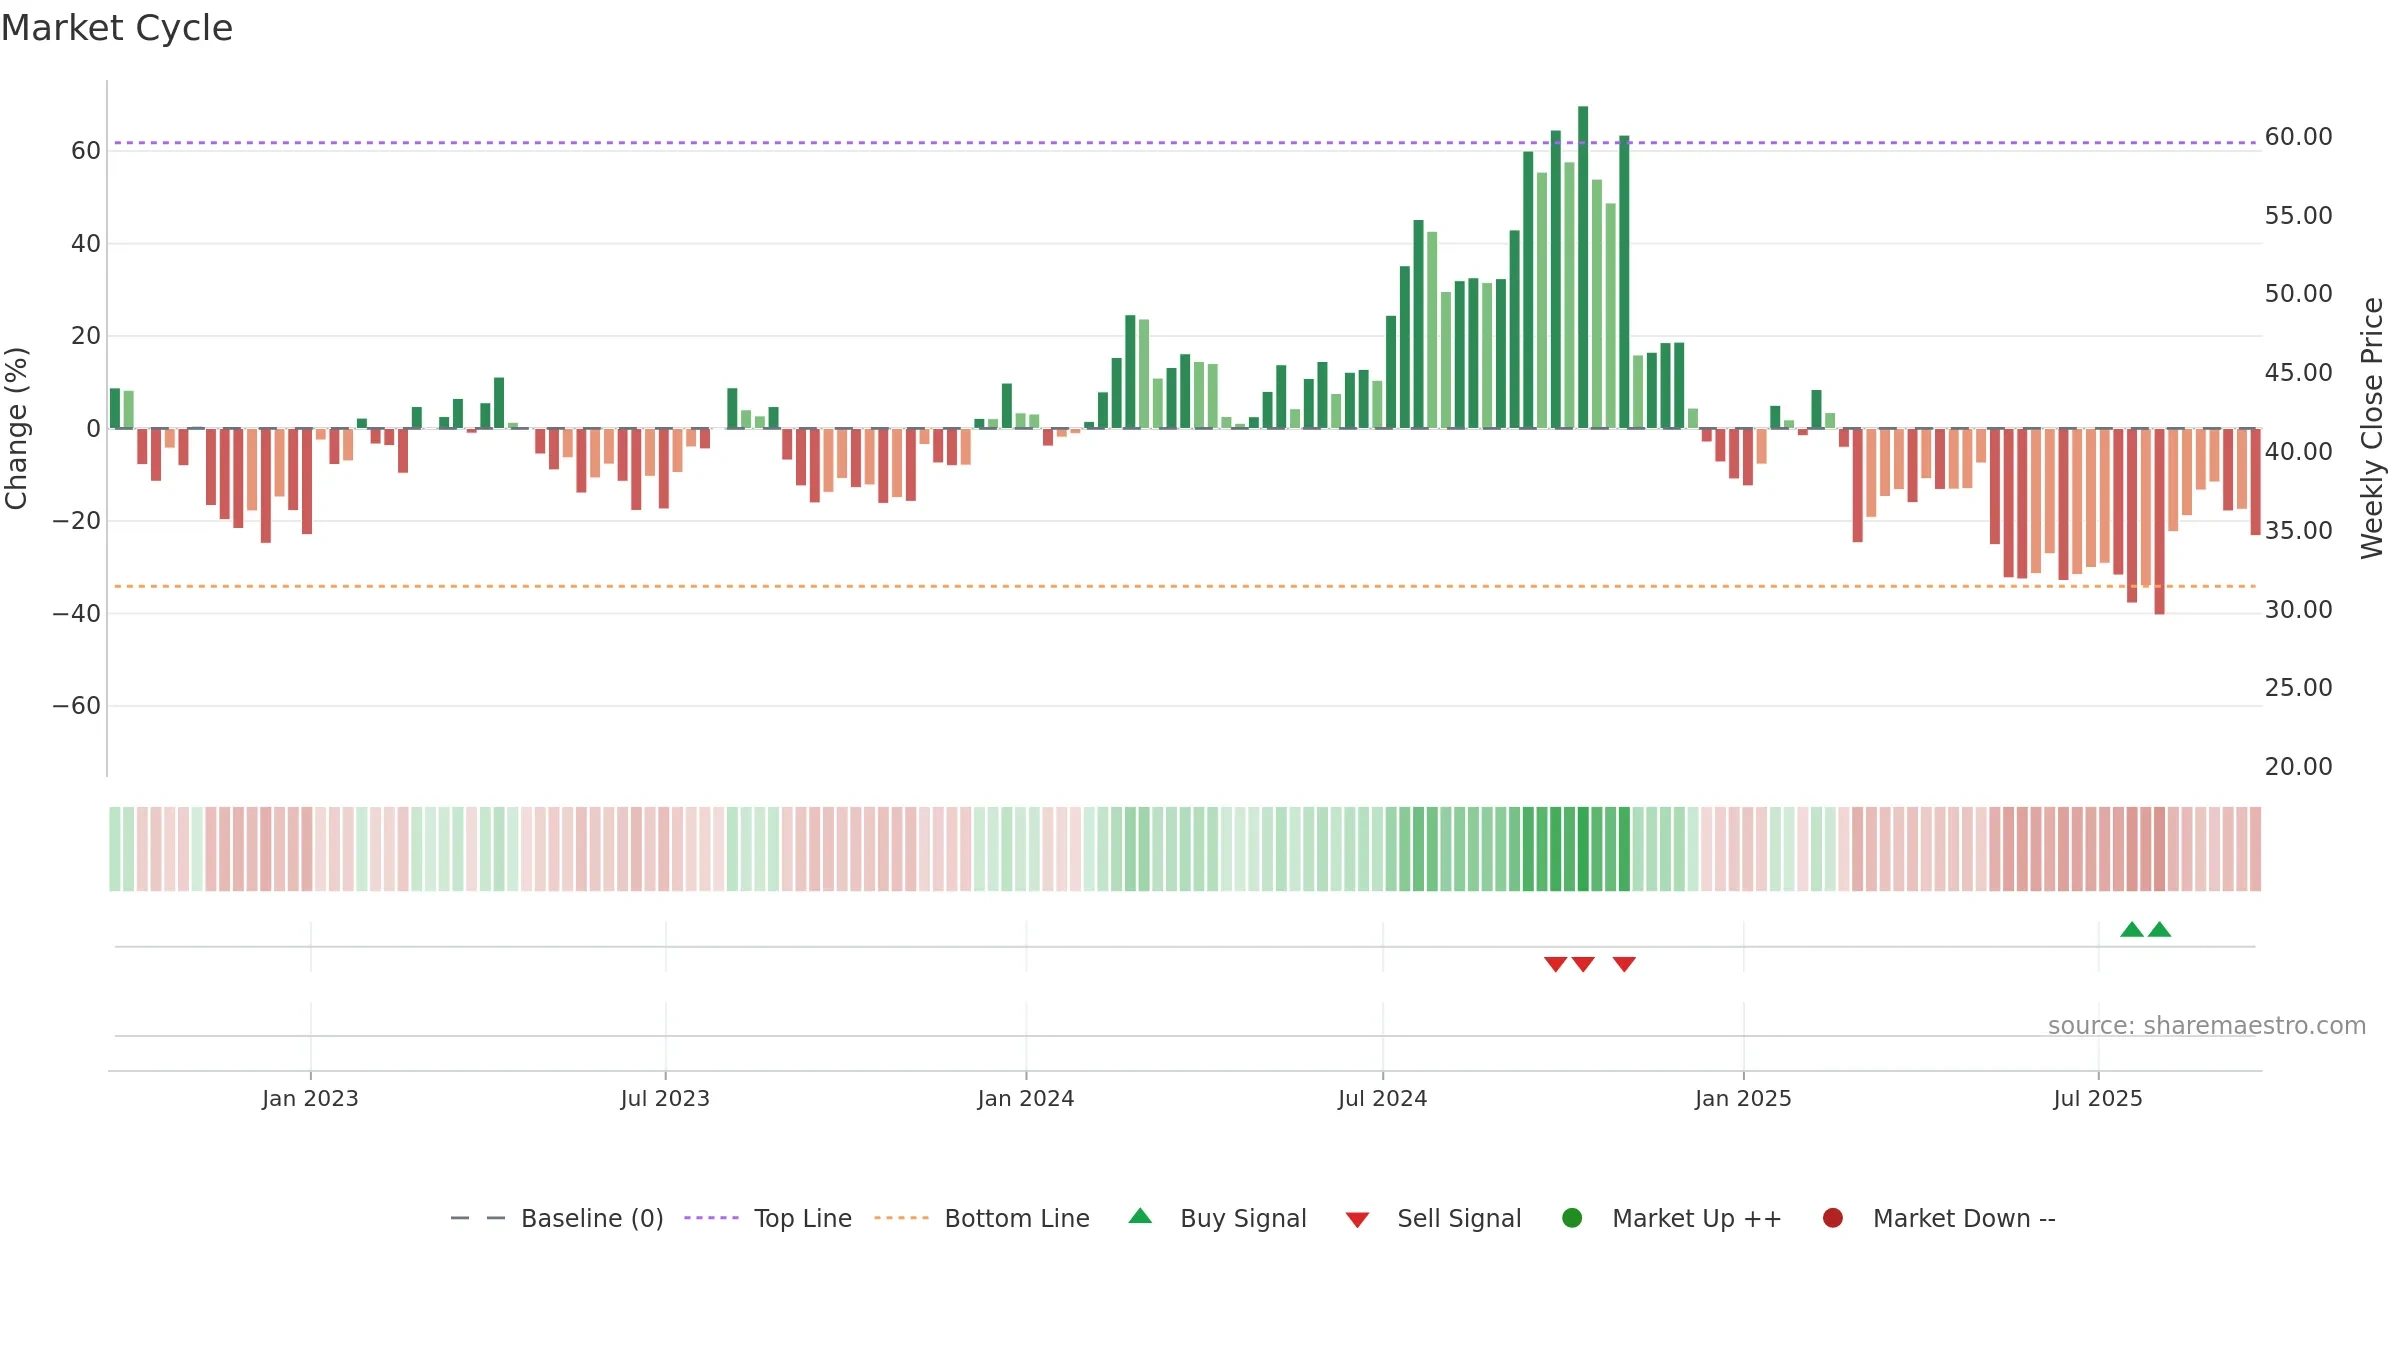Click the −40 change axis label
2400x1350 pixels.
[77, 614]
